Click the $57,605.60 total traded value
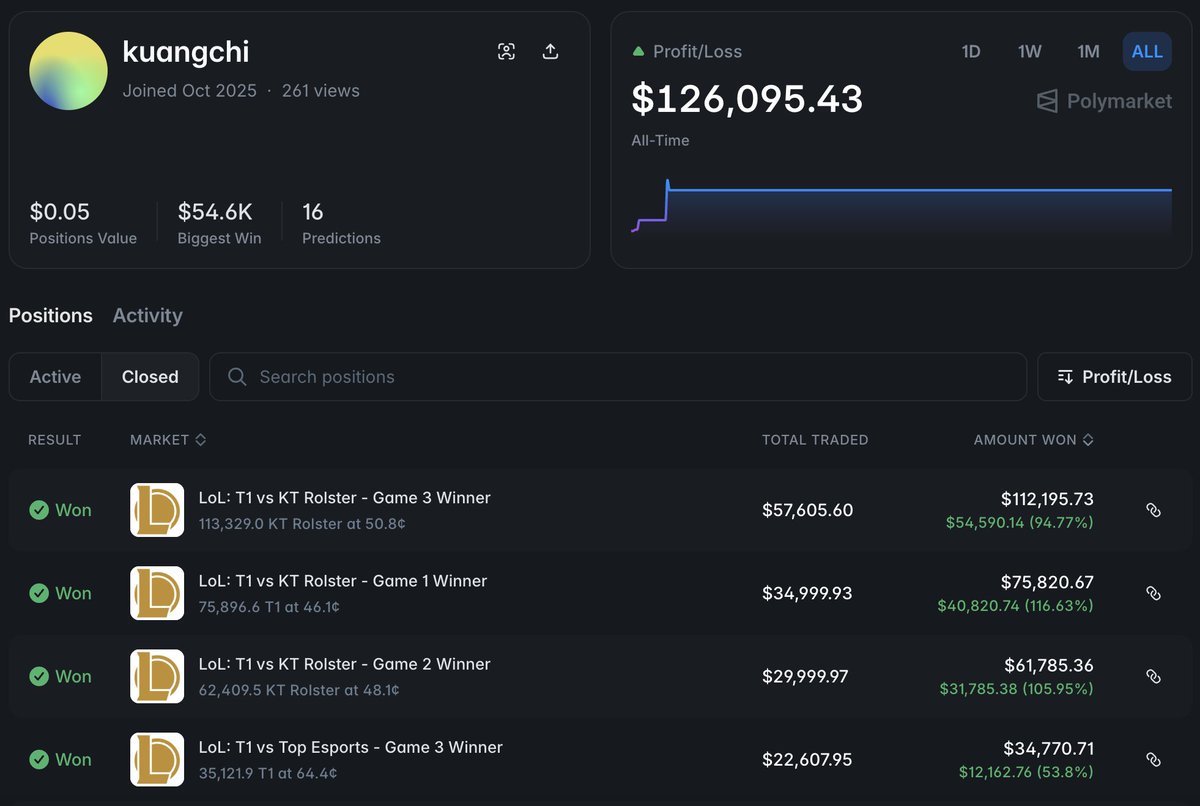The width and height of the screenshot is (1200, 806). [x=808, y=510]
